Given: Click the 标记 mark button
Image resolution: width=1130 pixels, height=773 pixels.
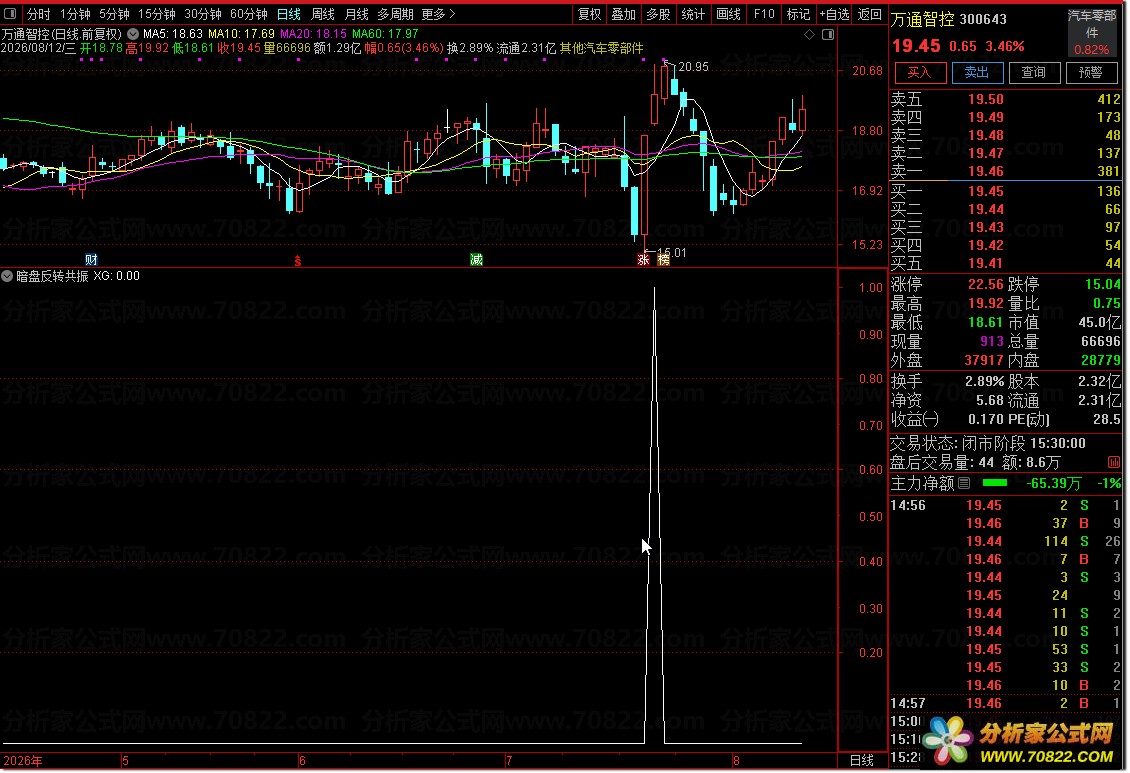Looking at the screenshot, I should [x=798, y=14].
